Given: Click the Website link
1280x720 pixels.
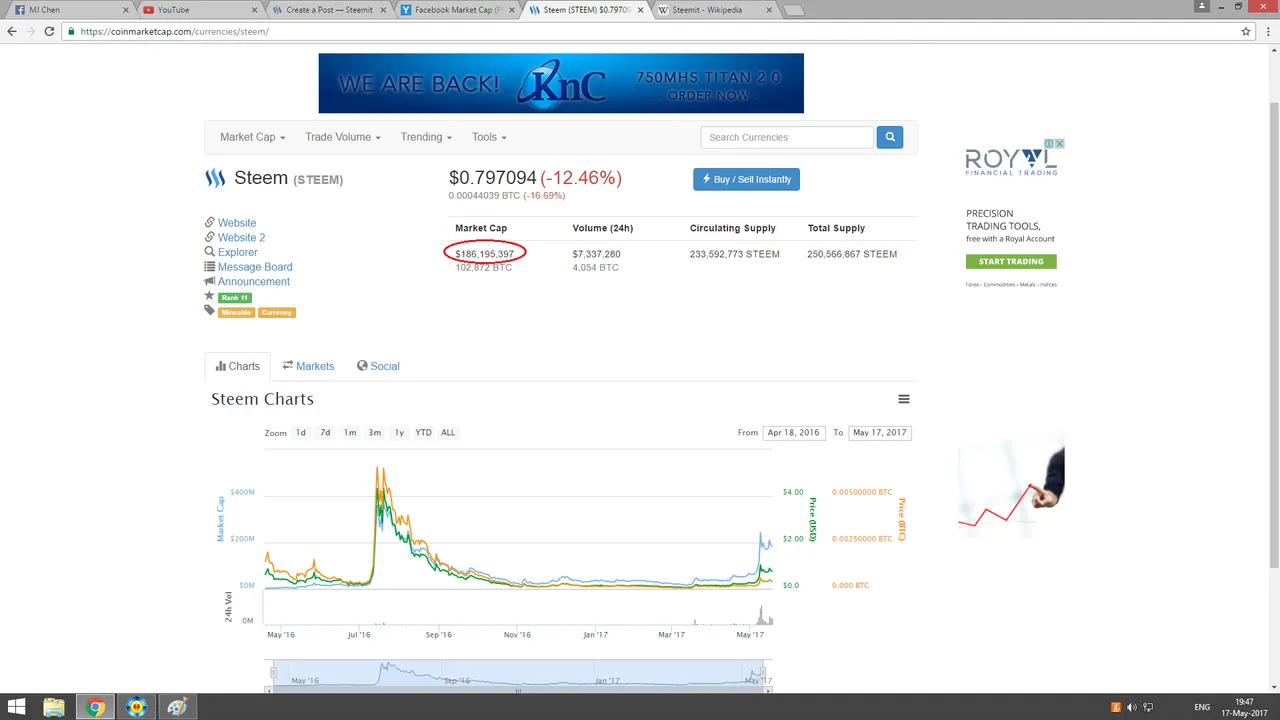Looking at the screenshot, I should tap(237, 223).
